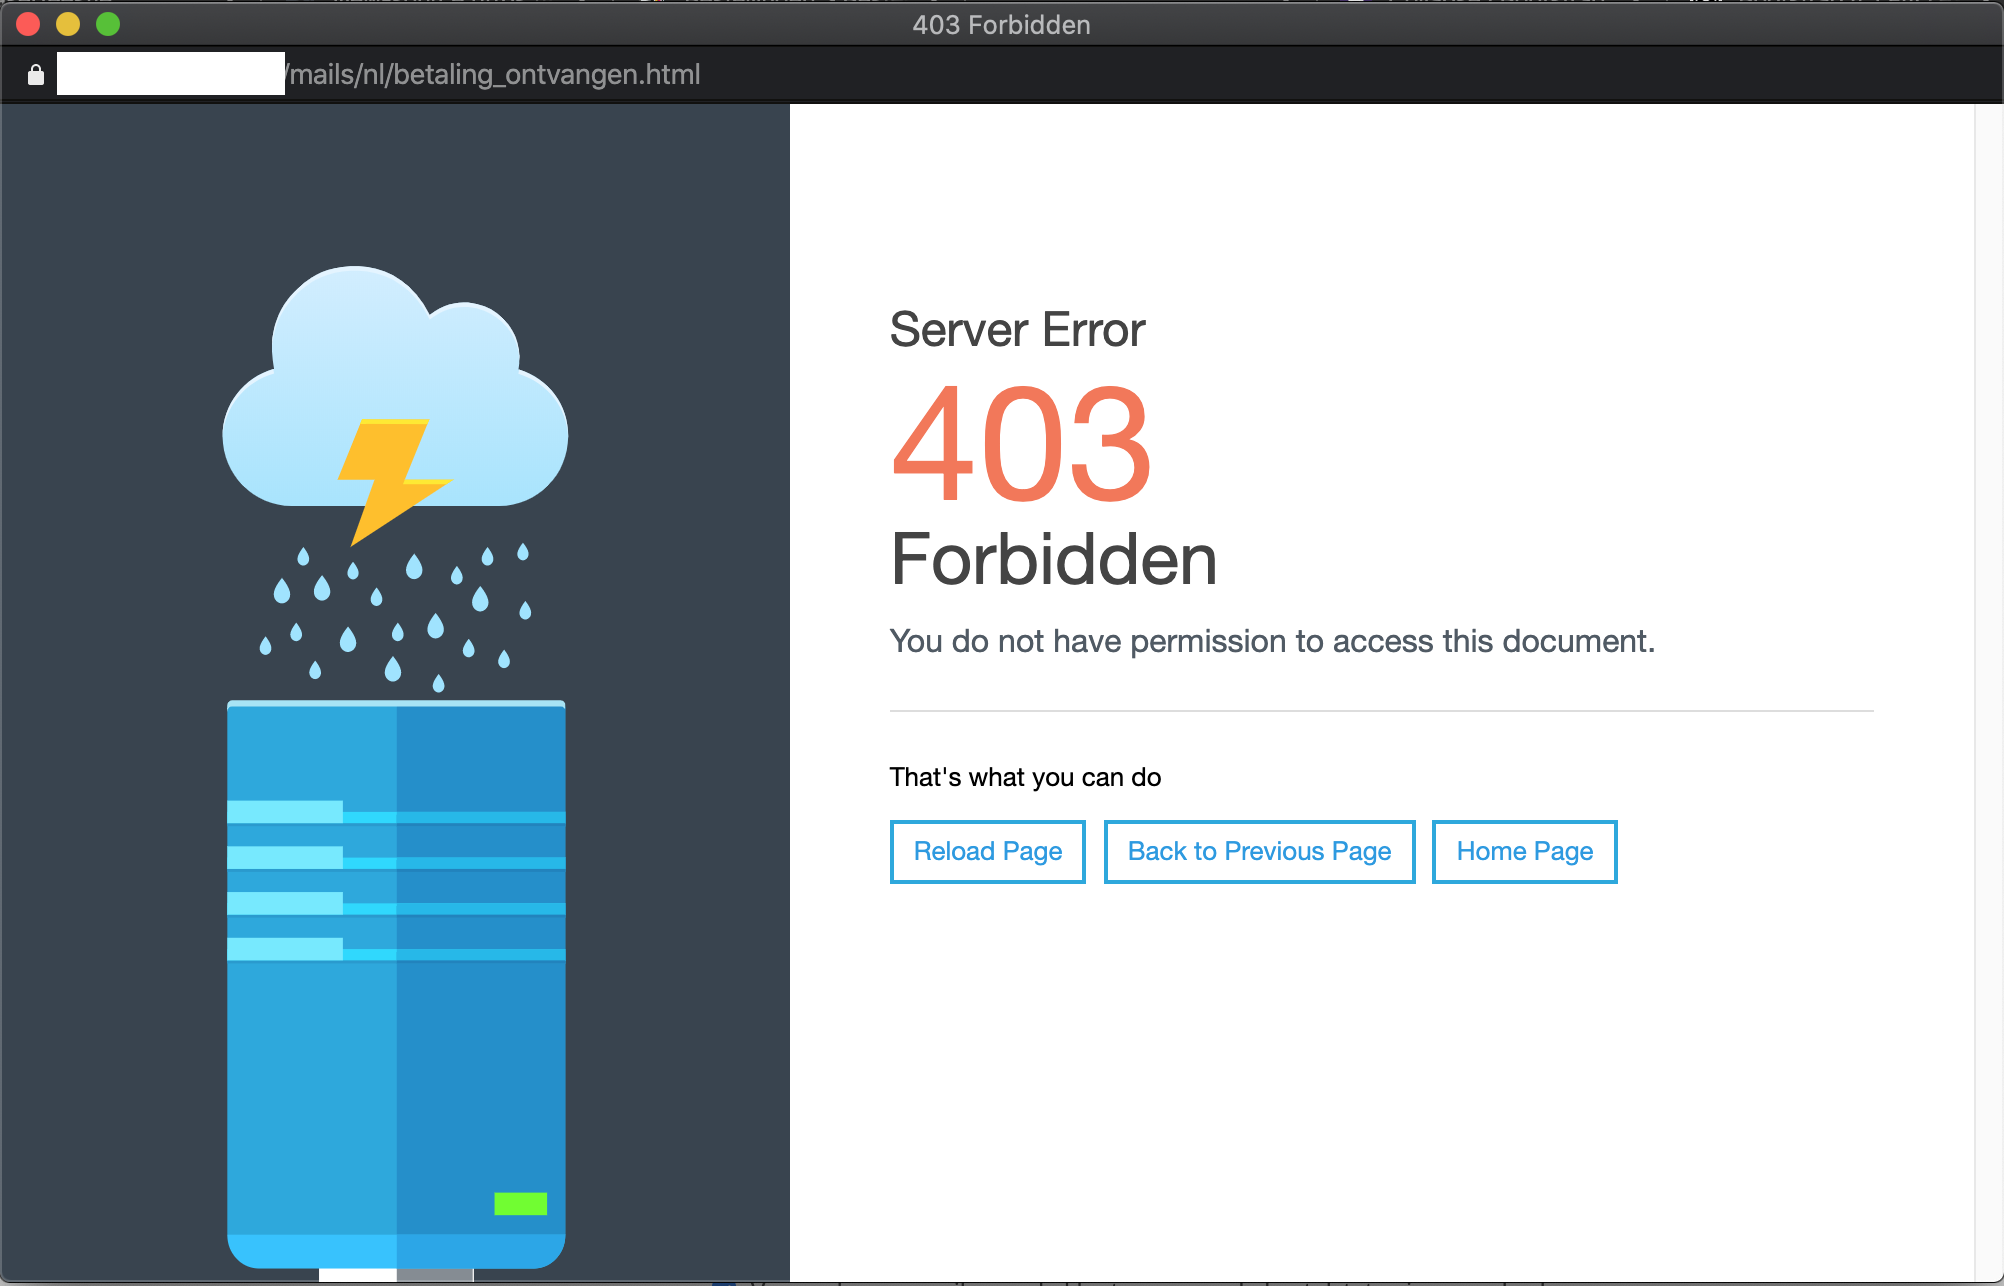Click the permission denied message text
Screen dimensions: 2004x1286
pyautogui.click(x=1272, y=641)
